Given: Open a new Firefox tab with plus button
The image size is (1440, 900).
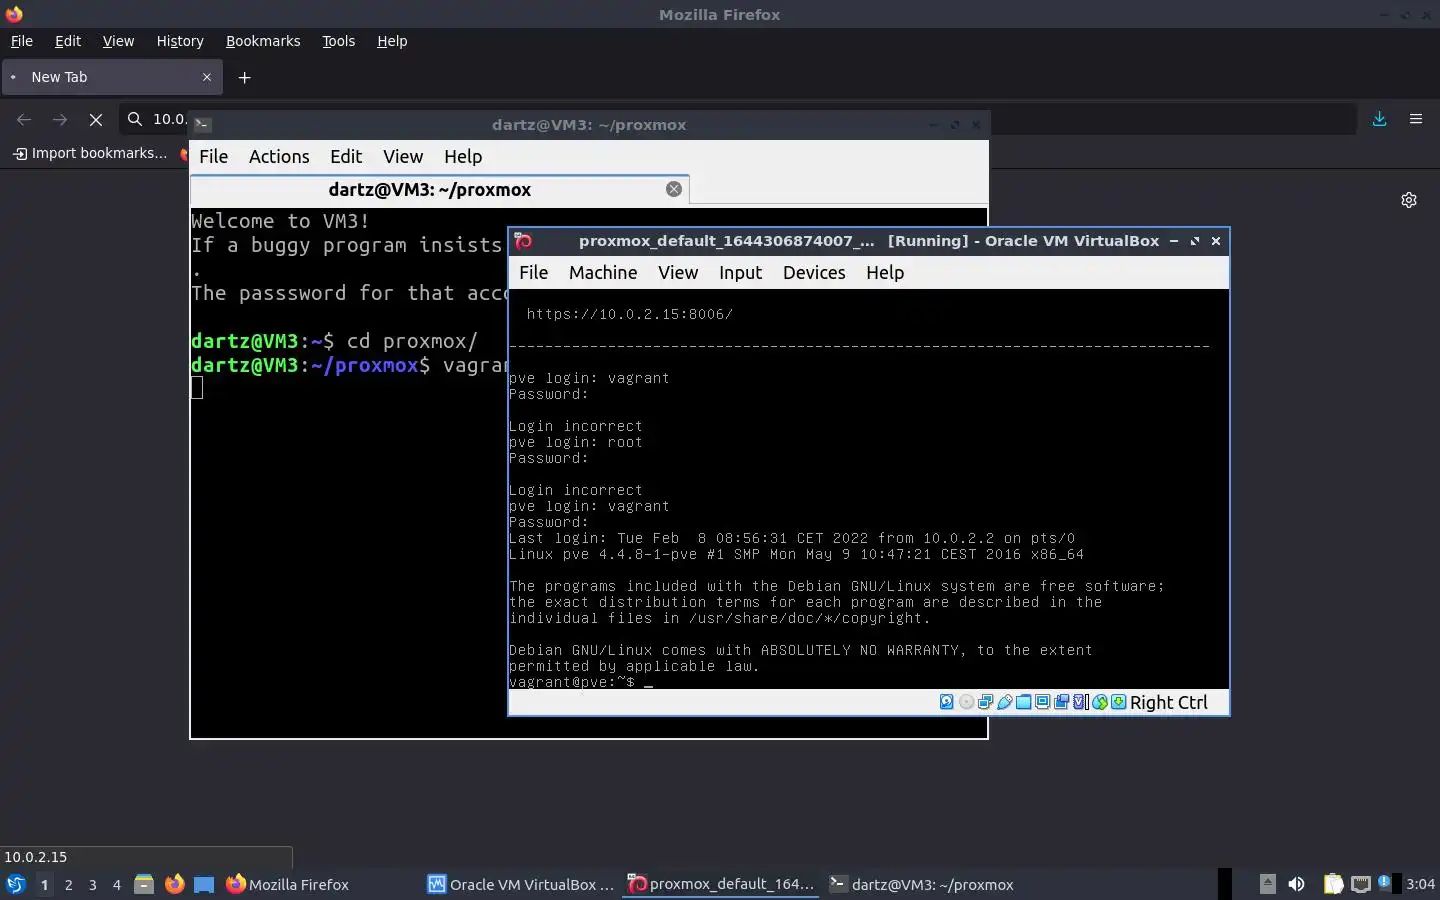Looking at the screenshot, I should [244, 77].
